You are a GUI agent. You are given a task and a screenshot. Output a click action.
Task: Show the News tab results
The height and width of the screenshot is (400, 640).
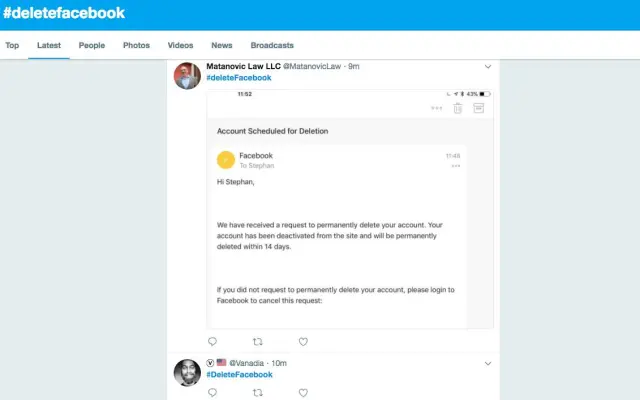pyautogui.click(x=222, y=45)
